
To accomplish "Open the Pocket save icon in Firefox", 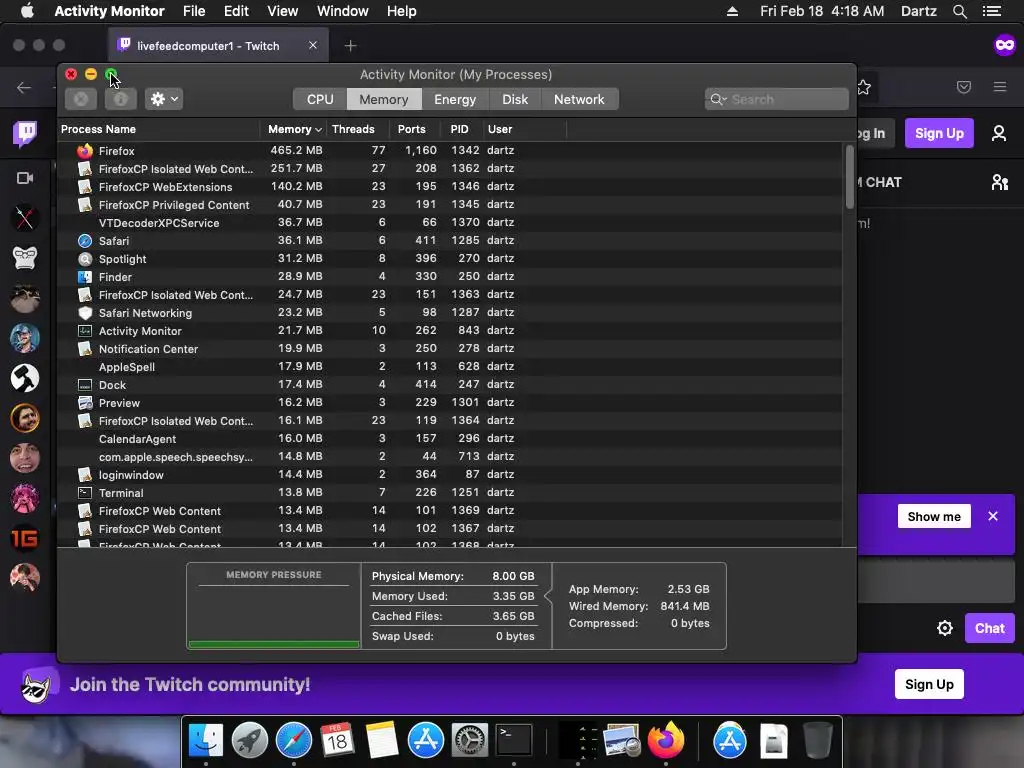I will 964,87.
